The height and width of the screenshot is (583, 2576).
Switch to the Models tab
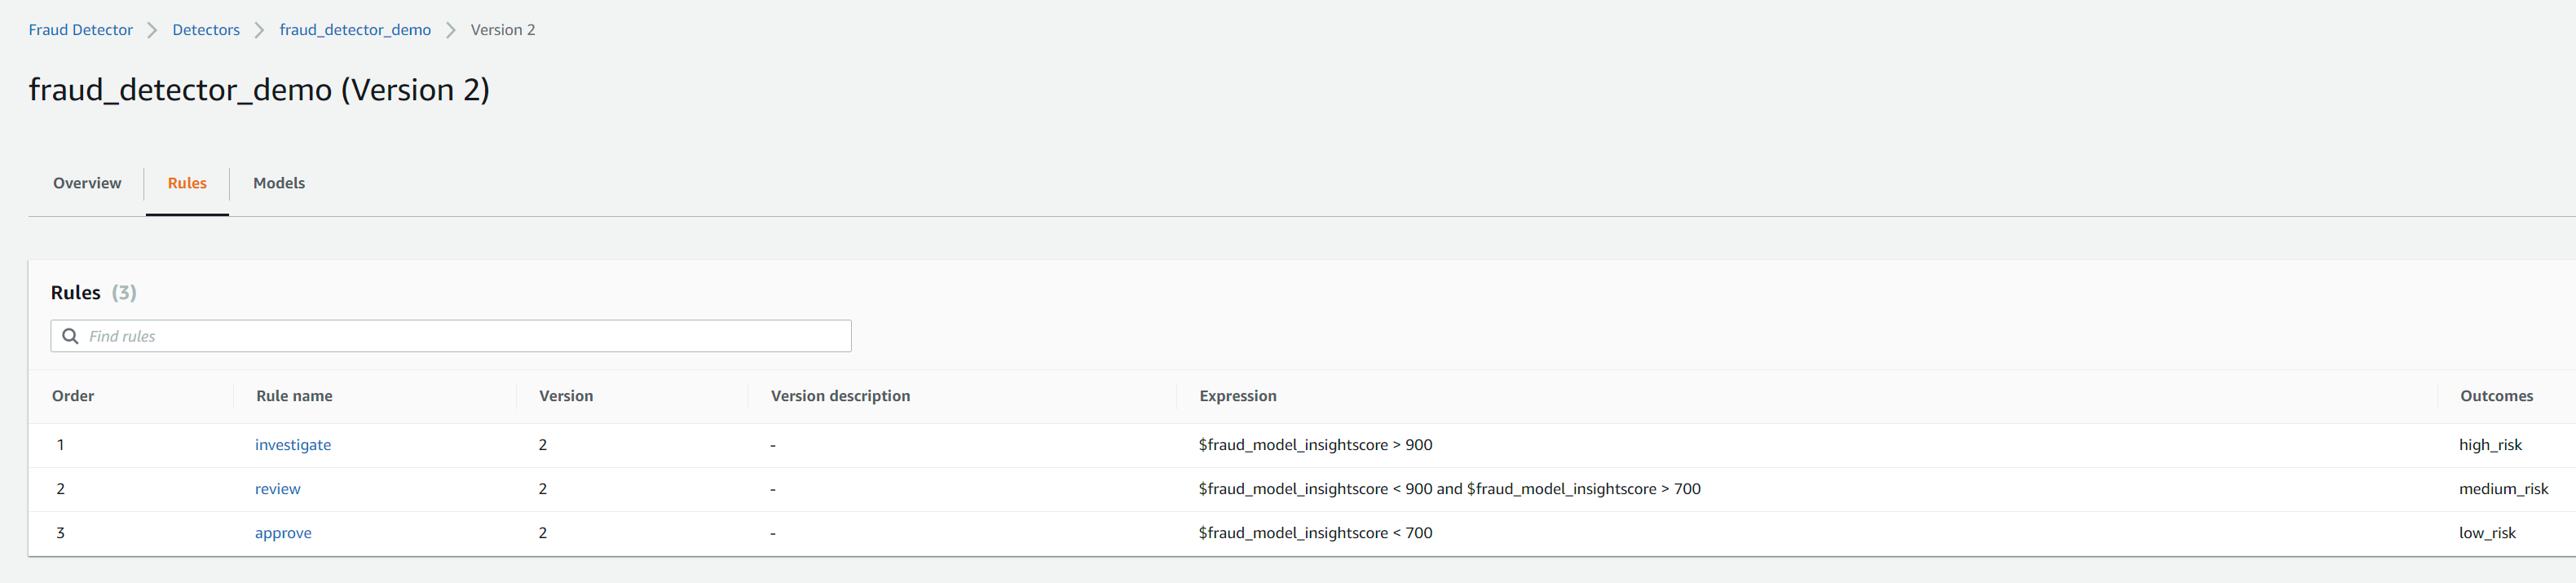[x=279, y=183]
